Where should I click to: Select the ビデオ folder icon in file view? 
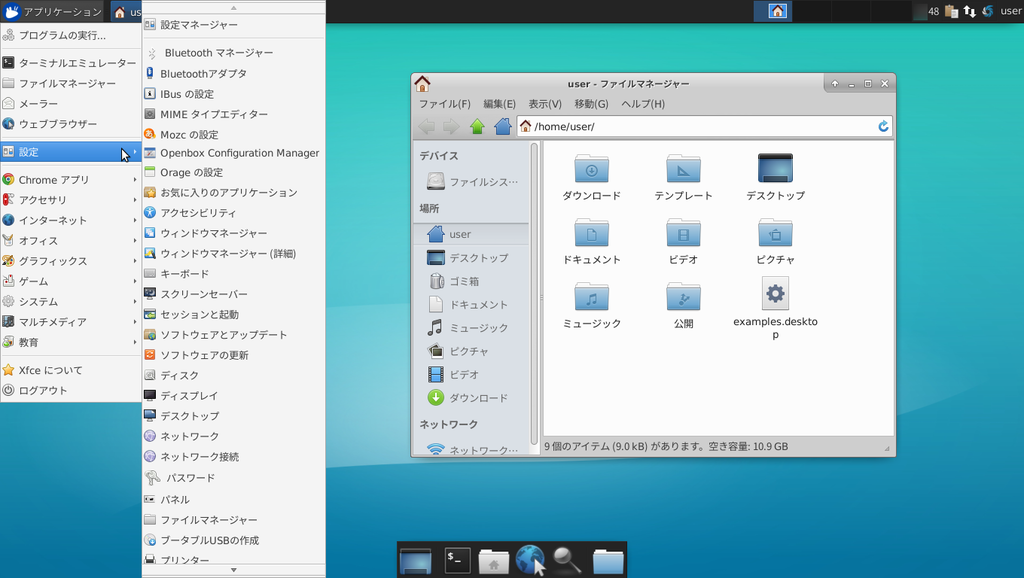(683, 233)
